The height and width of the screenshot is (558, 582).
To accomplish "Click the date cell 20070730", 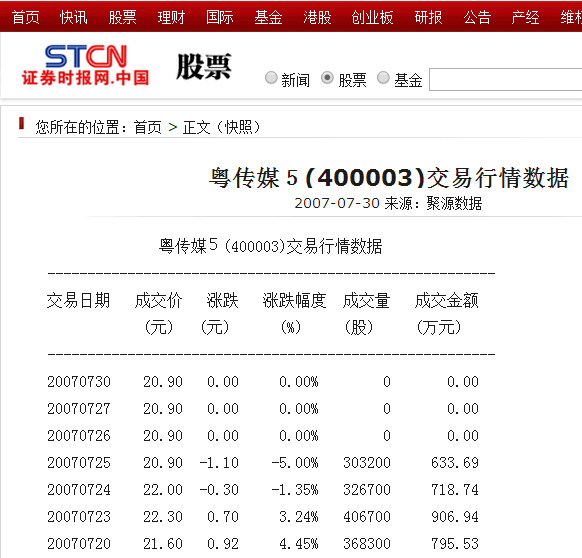I will (79, 382).
